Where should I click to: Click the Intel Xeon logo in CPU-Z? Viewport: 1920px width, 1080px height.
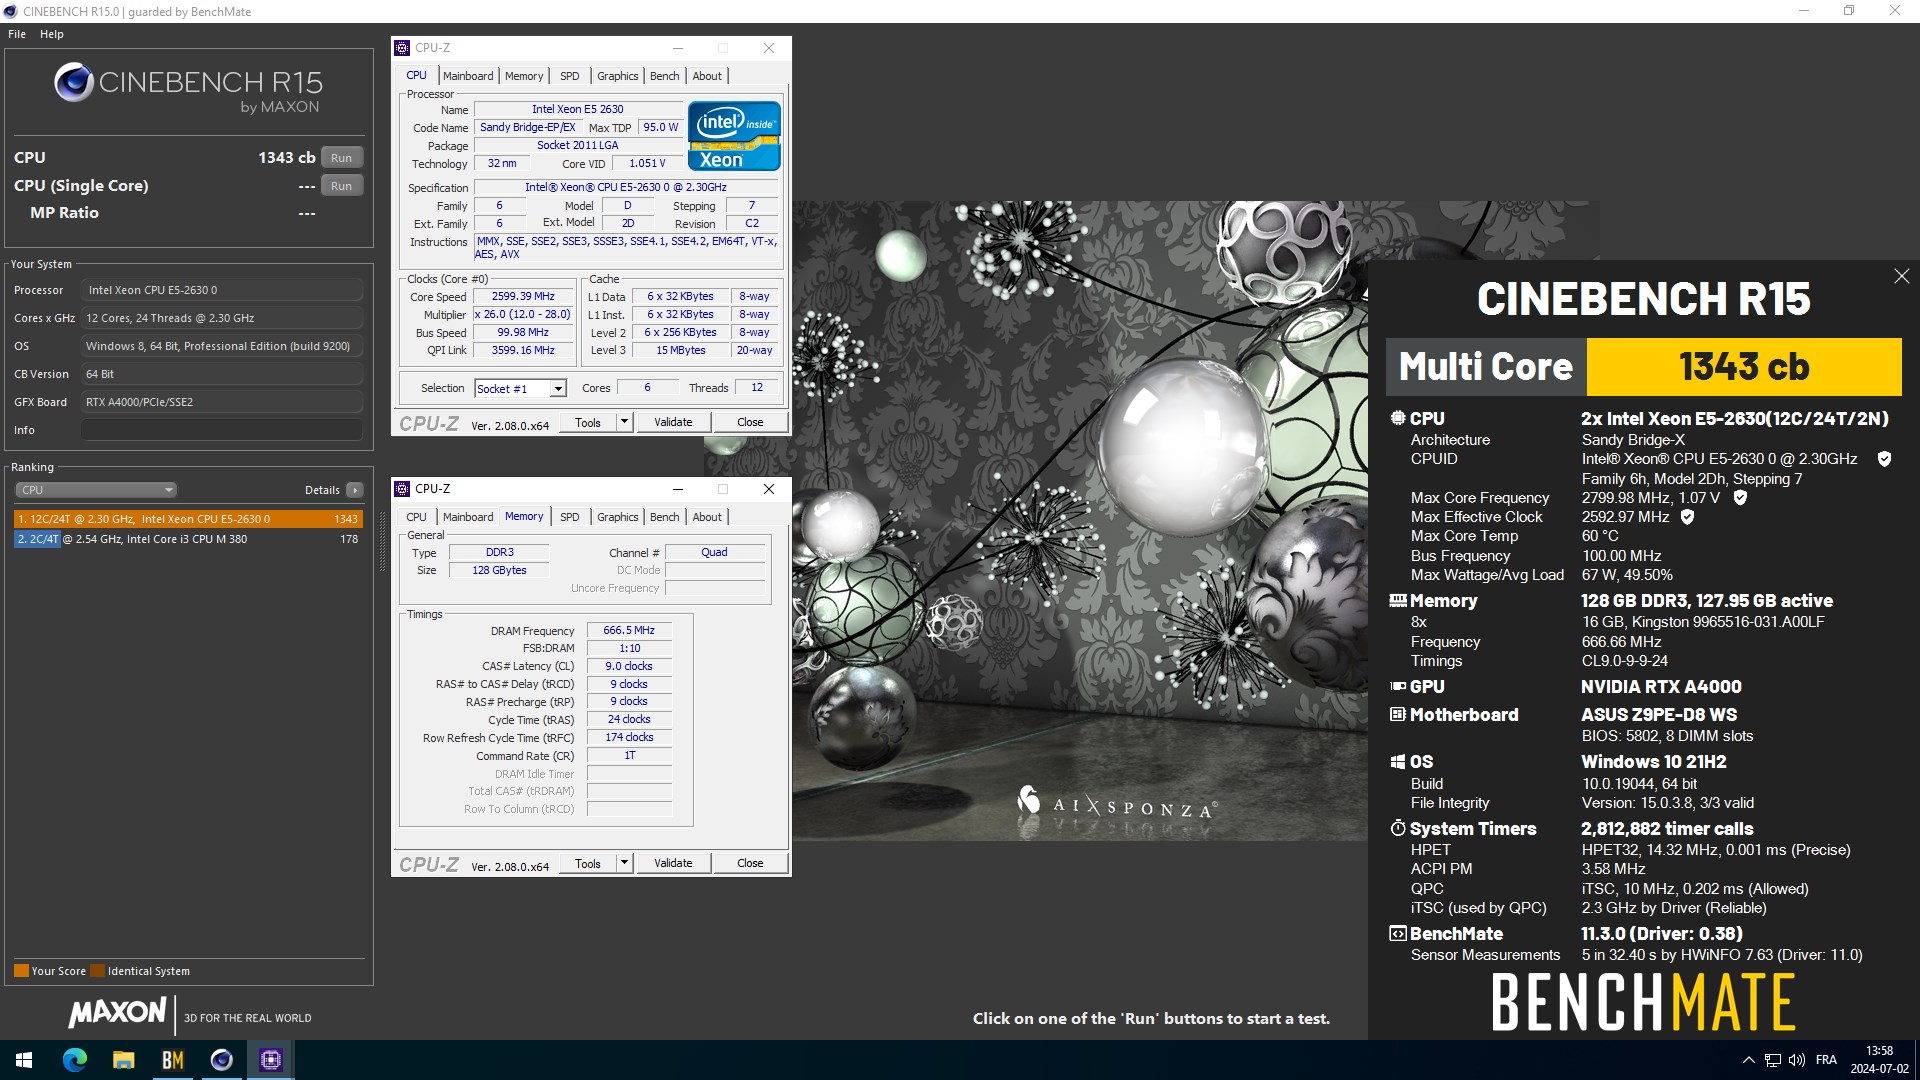pyautogui.click(x=734, y=136)
